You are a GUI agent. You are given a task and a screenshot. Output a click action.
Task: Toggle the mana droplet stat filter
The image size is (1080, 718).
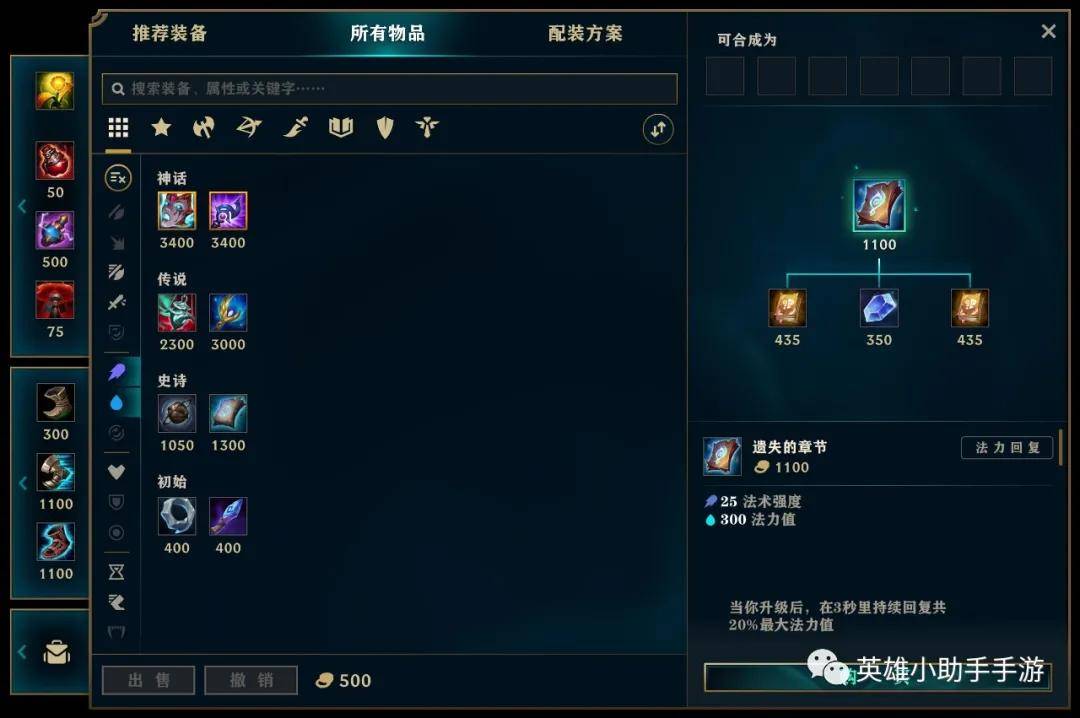[116, 403]
